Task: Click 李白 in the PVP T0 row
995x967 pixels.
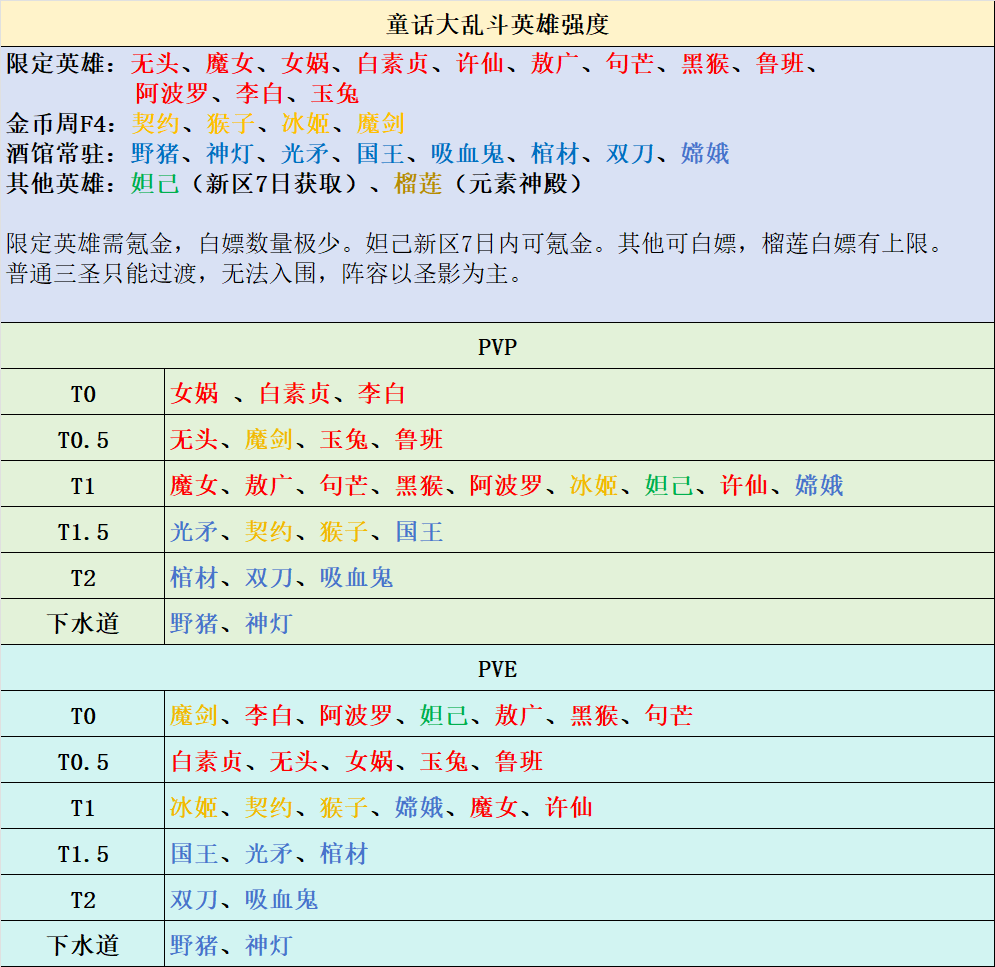Action: 381,394
